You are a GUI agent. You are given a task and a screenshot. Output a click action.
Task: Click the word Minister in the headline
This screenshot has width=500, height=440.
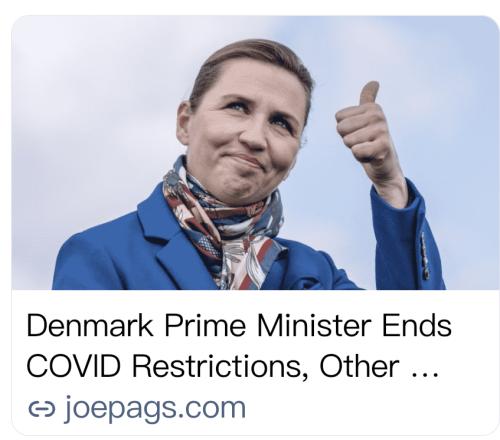click(314, 325)
